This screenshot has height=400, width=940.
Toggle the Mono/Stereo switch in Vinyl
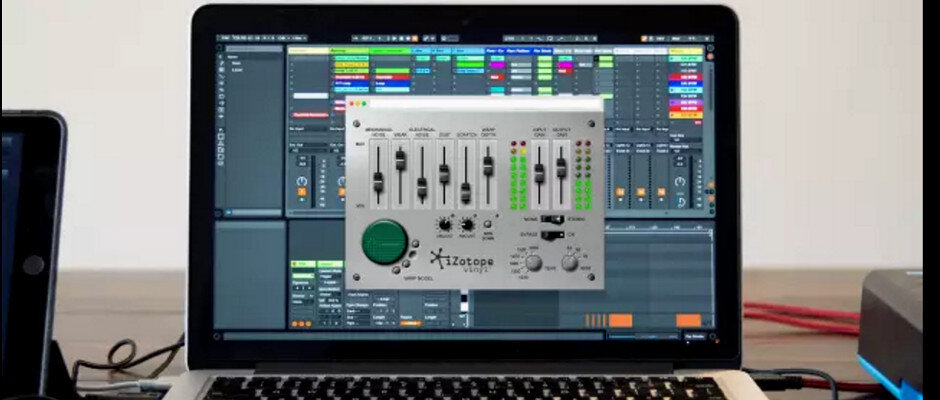pyautogui.click(x=552, y=219)
